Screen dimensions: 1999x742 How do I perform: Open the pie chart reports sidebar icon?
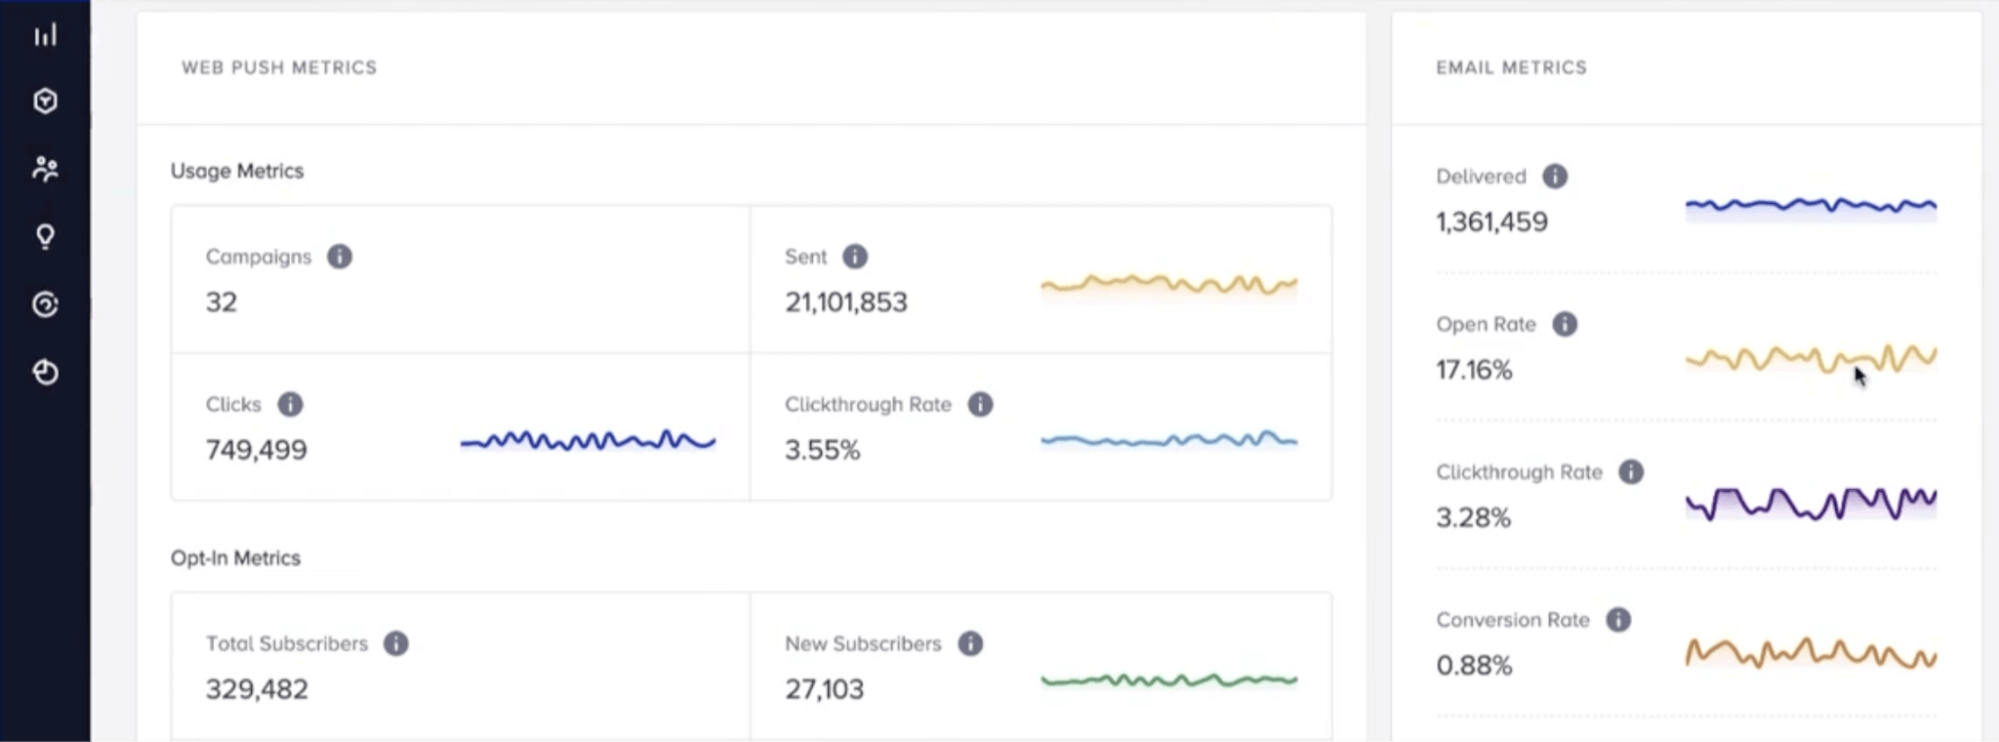click(45, 372)
